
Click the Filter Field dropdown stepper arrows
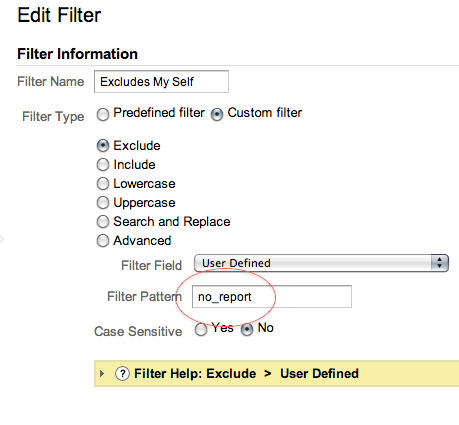440,263
